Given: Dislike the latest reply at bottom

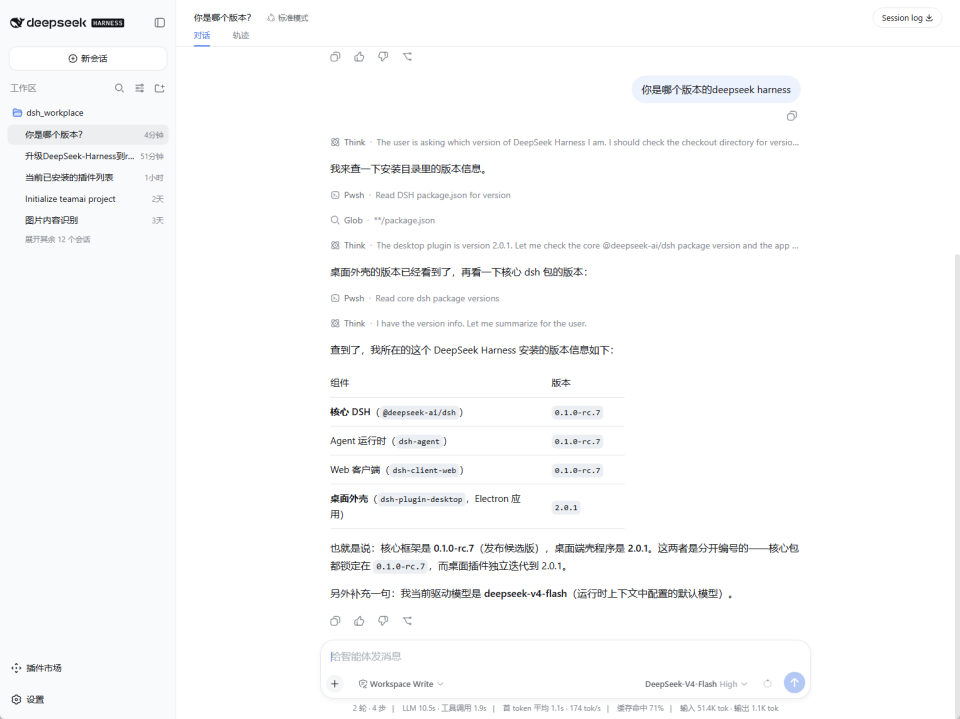Looking at the screenshot, I should point(383,621).
